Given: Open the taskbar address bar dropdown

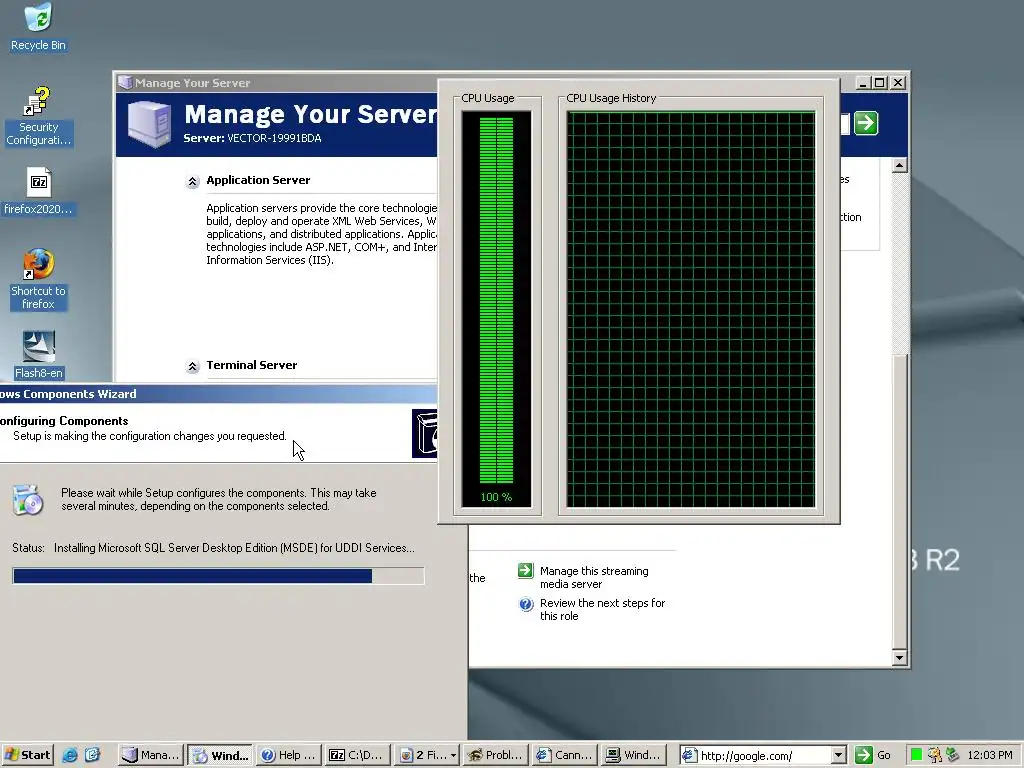Looking at the screenshot, I should pos(839,755).
